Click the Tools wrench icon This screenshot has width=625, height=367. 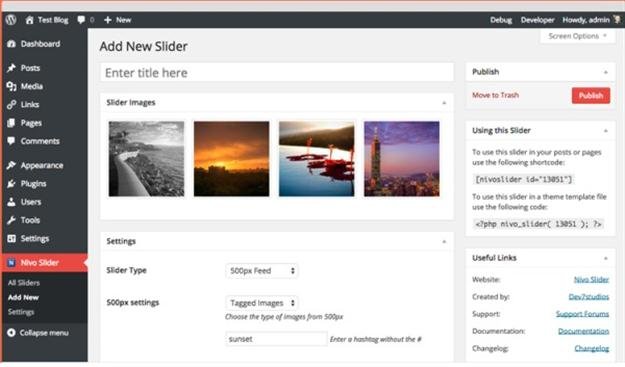[11, 220]
